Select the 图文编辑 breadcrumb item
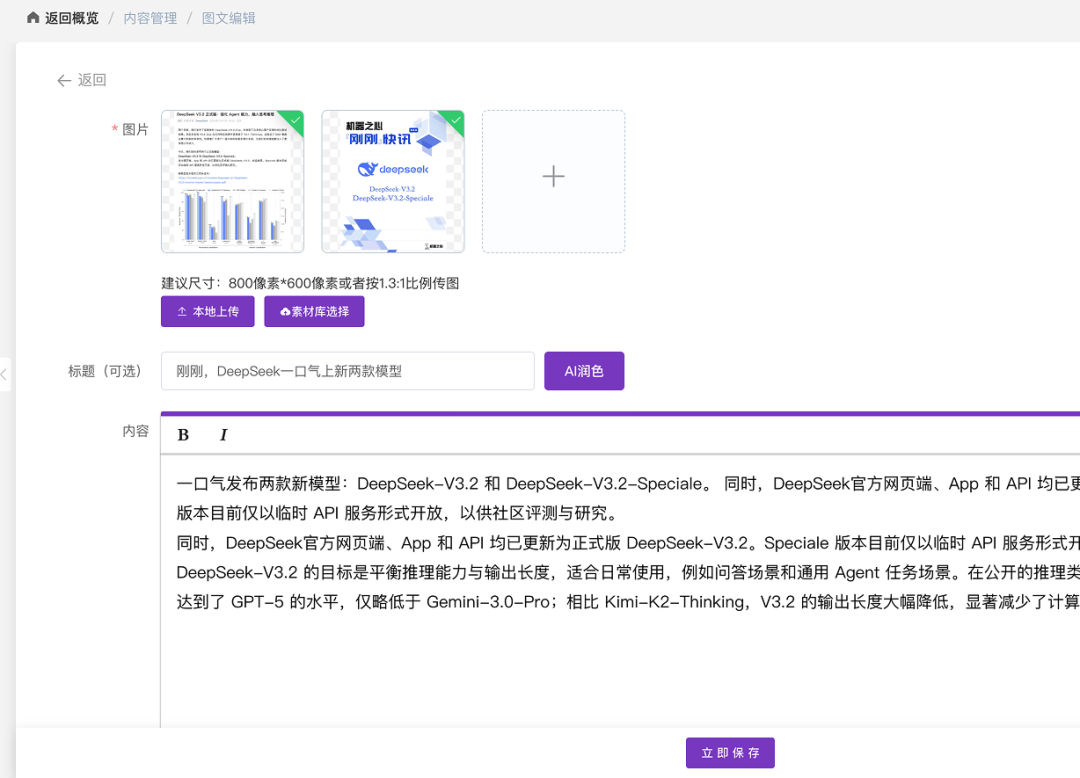Screen dimensions: 1080x778 (229, 18)
